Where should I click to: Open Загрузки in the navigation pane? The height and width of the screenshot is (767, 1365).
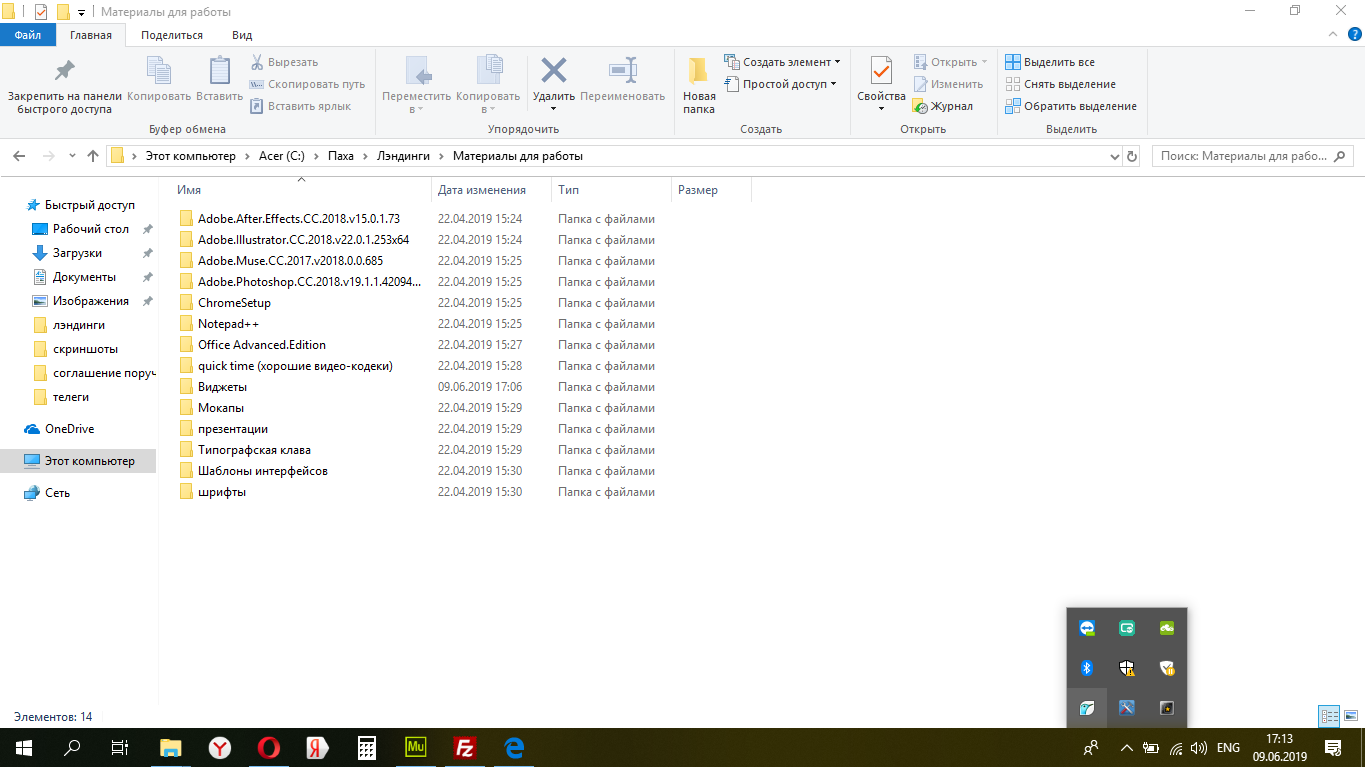pyautogui.click(x=77, y=253)
